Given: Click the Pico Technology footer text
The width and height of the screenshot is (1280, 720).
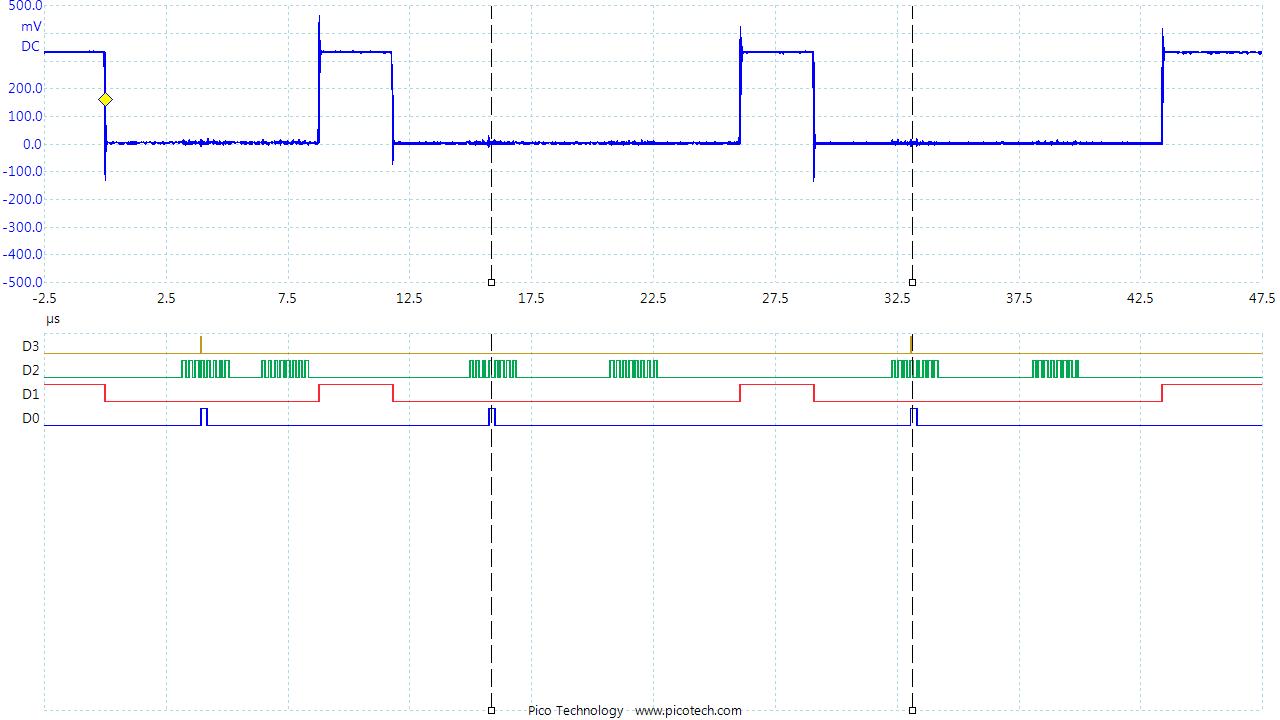Looking at the screenshot, I should [x=574, y=711].
